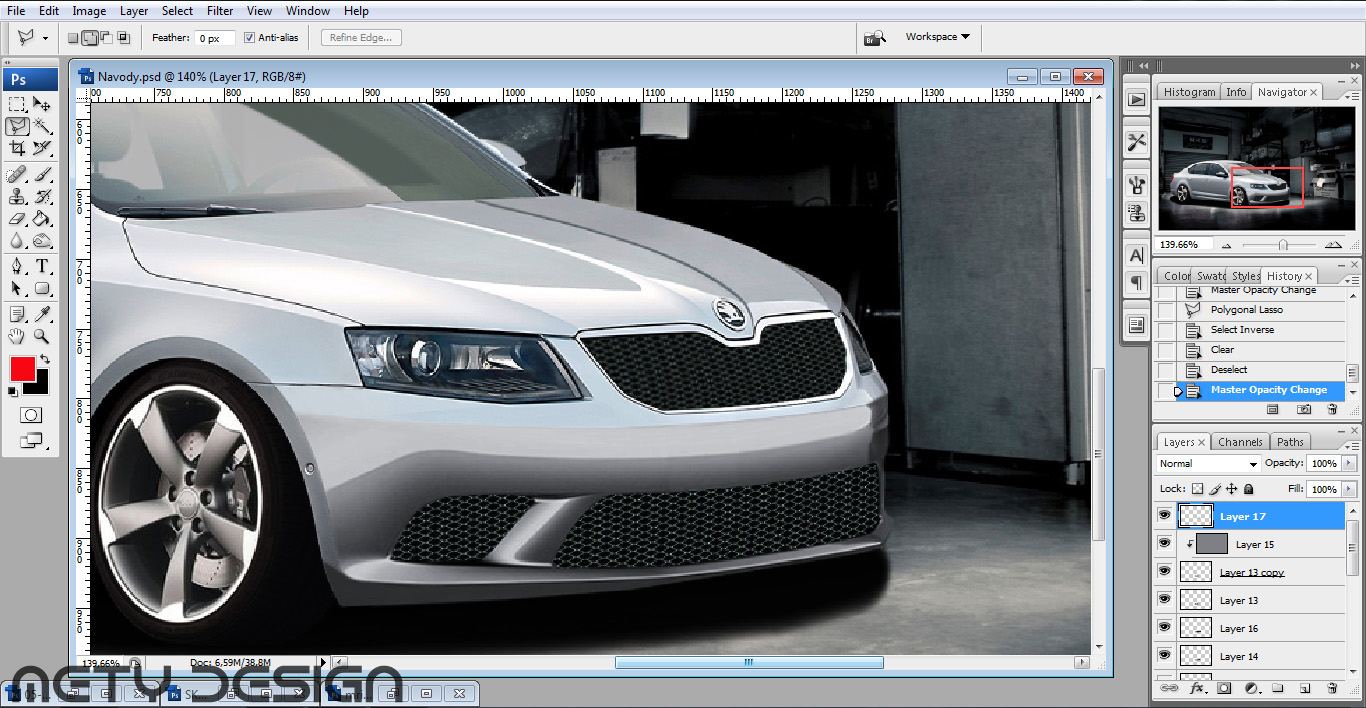The height and width of the screenshot is (708, 1366).
Task: Open the Character panel icon
Action: 1136,255
